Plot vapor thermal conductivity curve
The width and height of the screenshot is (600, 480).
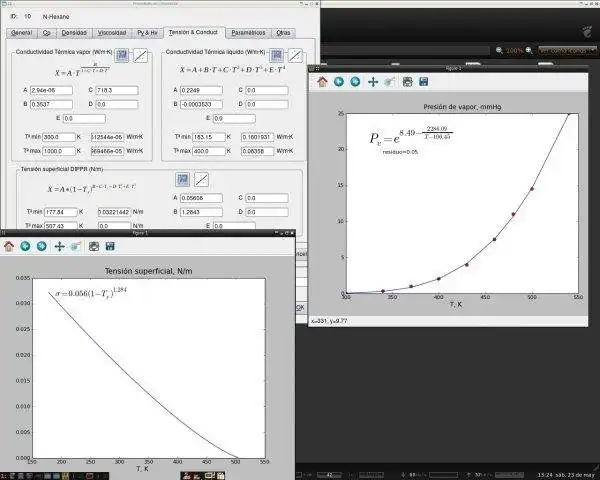pyautogui.click(x=140, y=56)
